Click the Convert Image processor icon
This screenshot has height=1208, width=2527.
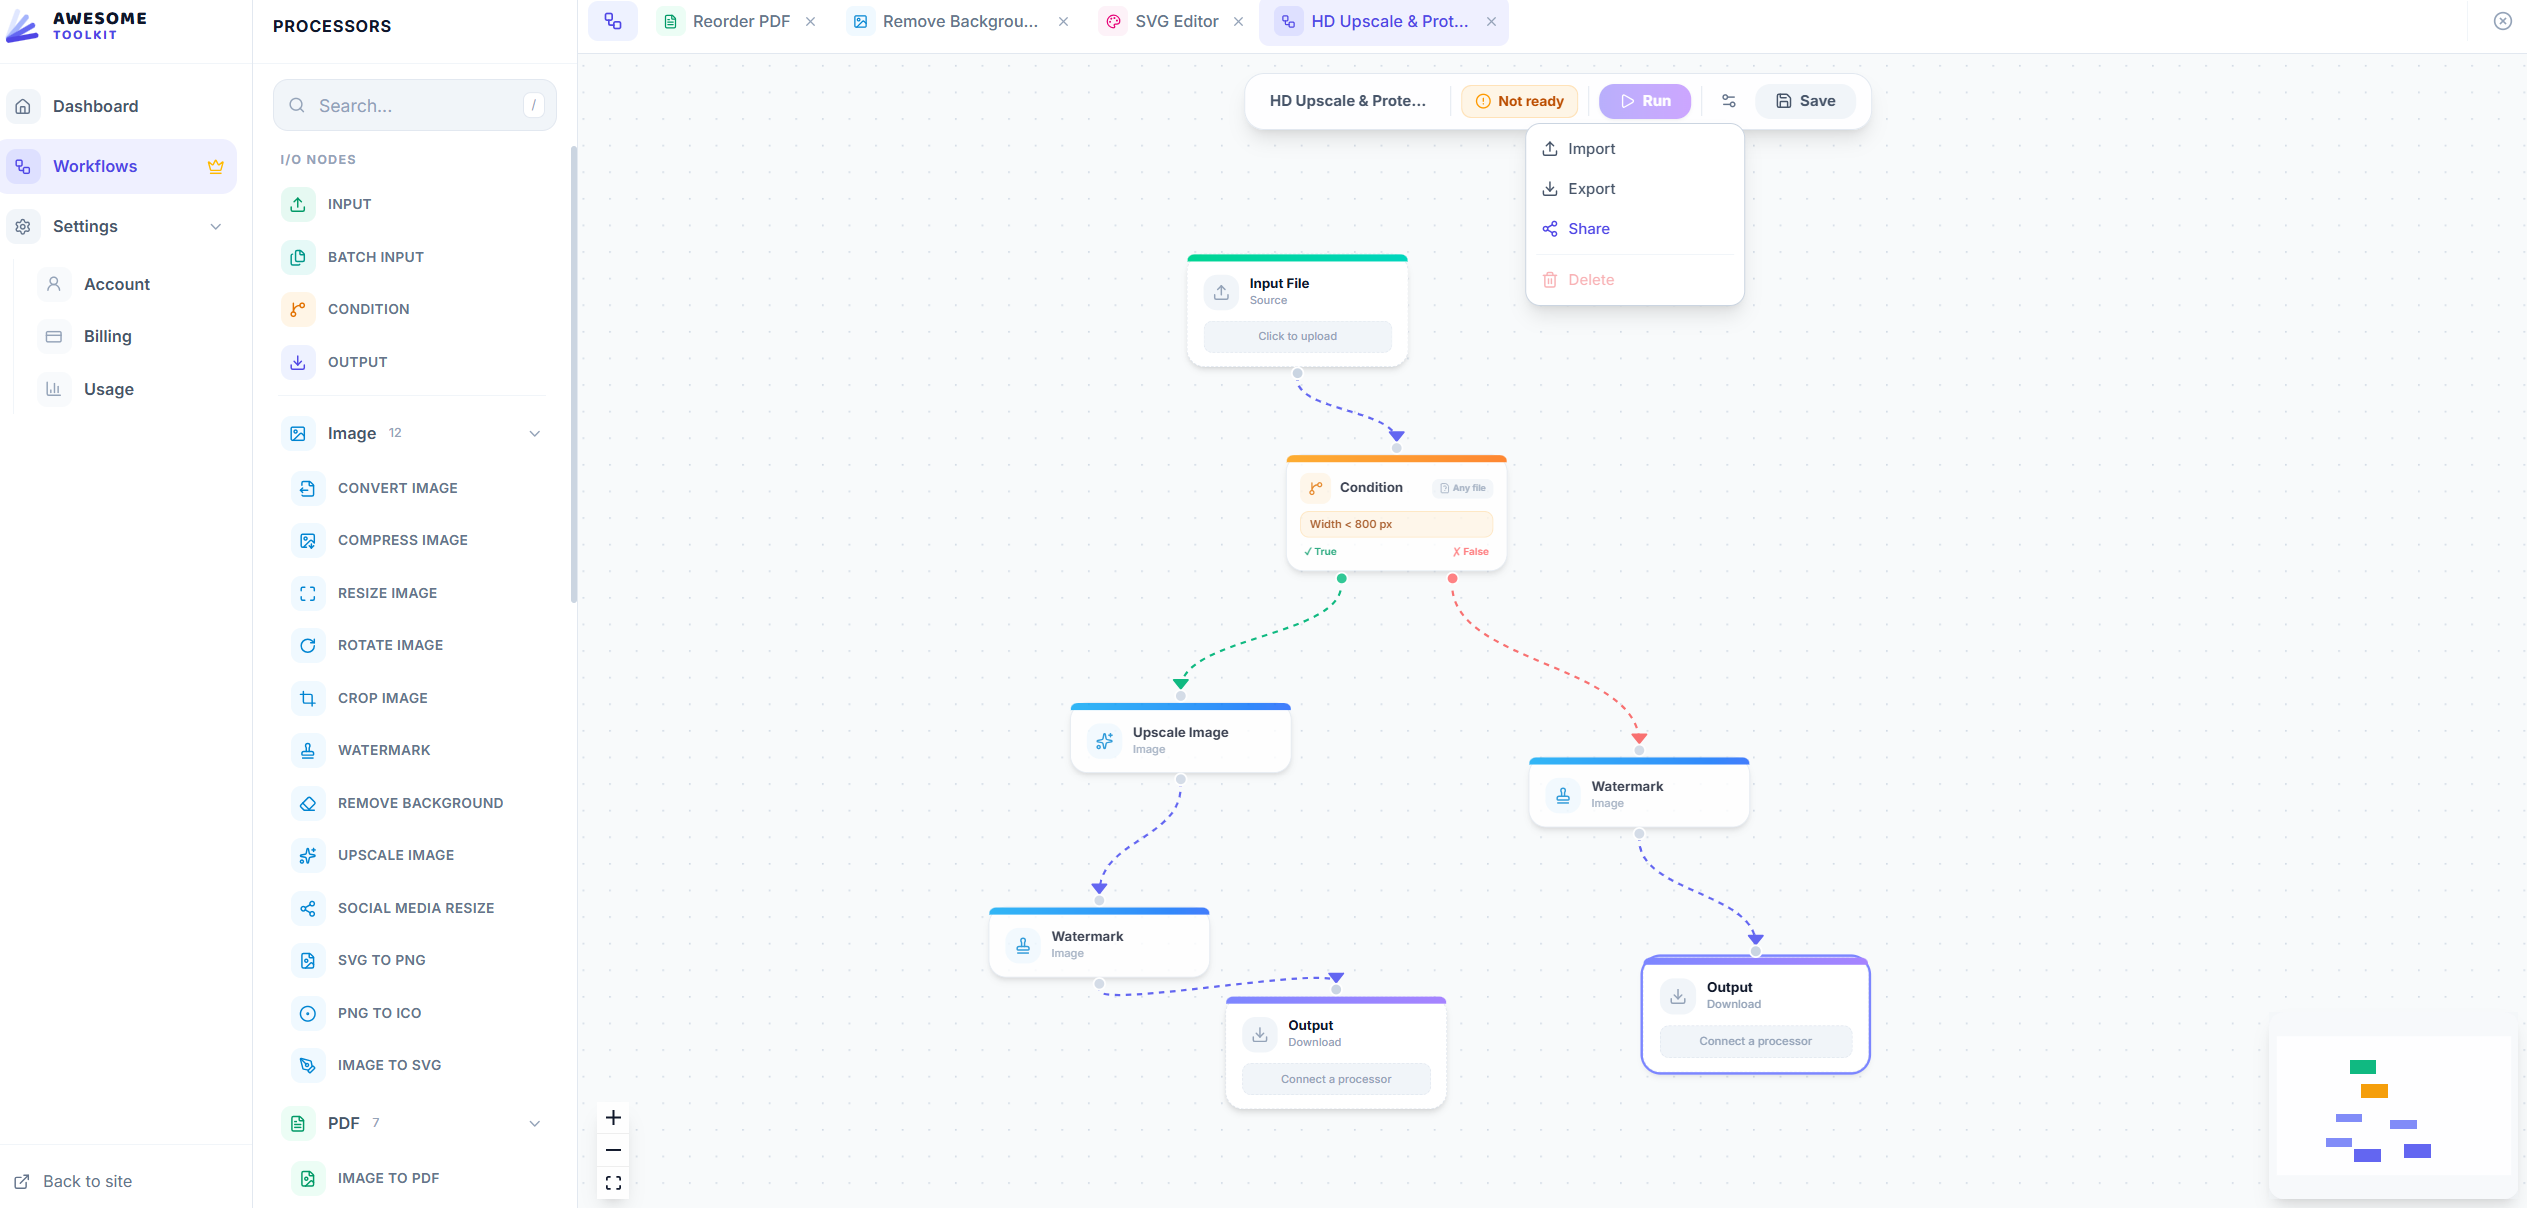(x=308, y=488)
